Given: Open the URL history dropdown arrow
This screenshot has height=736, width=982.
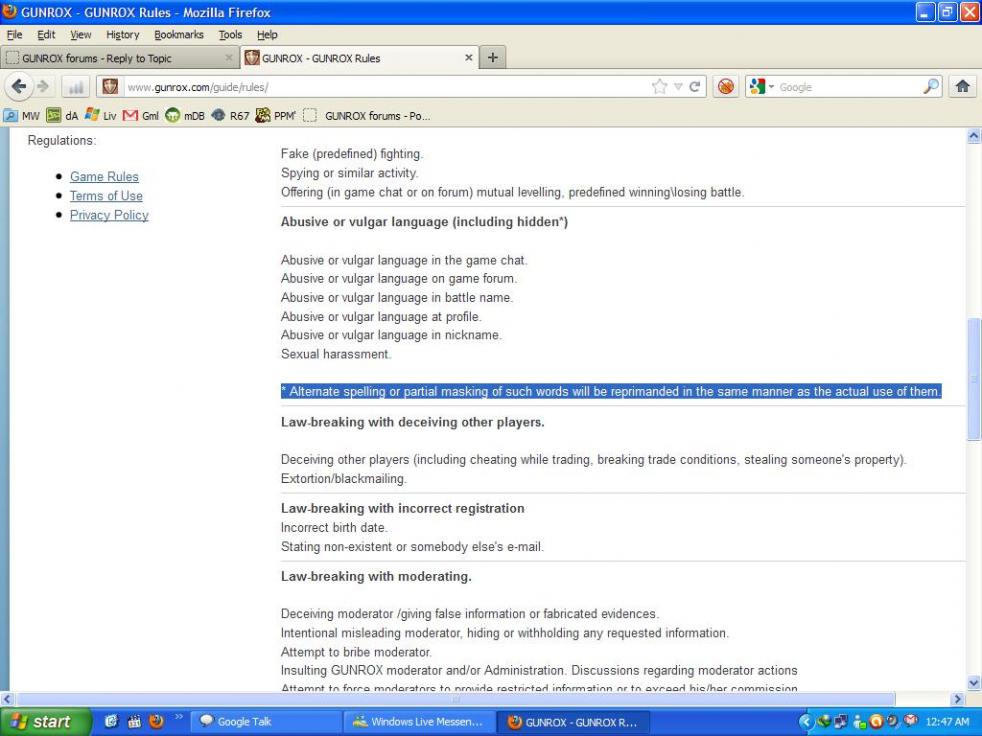Looking at the screenshot, I should 677,87.
